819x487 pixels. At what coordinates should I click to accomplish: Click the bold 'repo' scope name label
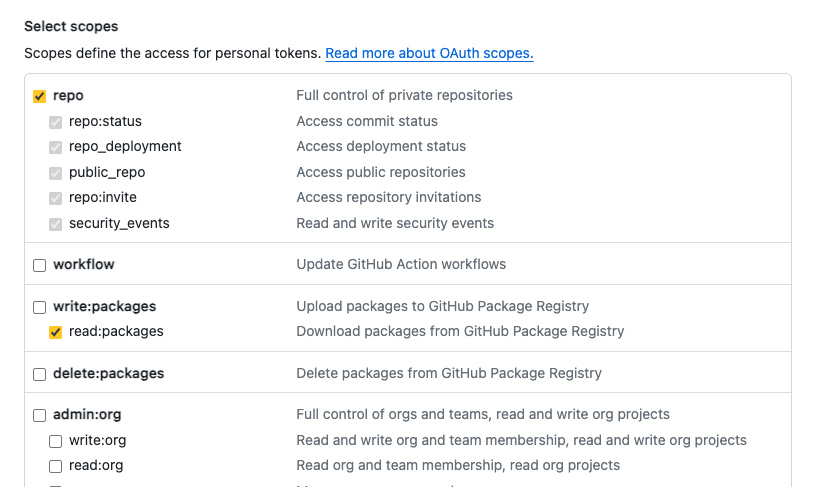point(68,96)
